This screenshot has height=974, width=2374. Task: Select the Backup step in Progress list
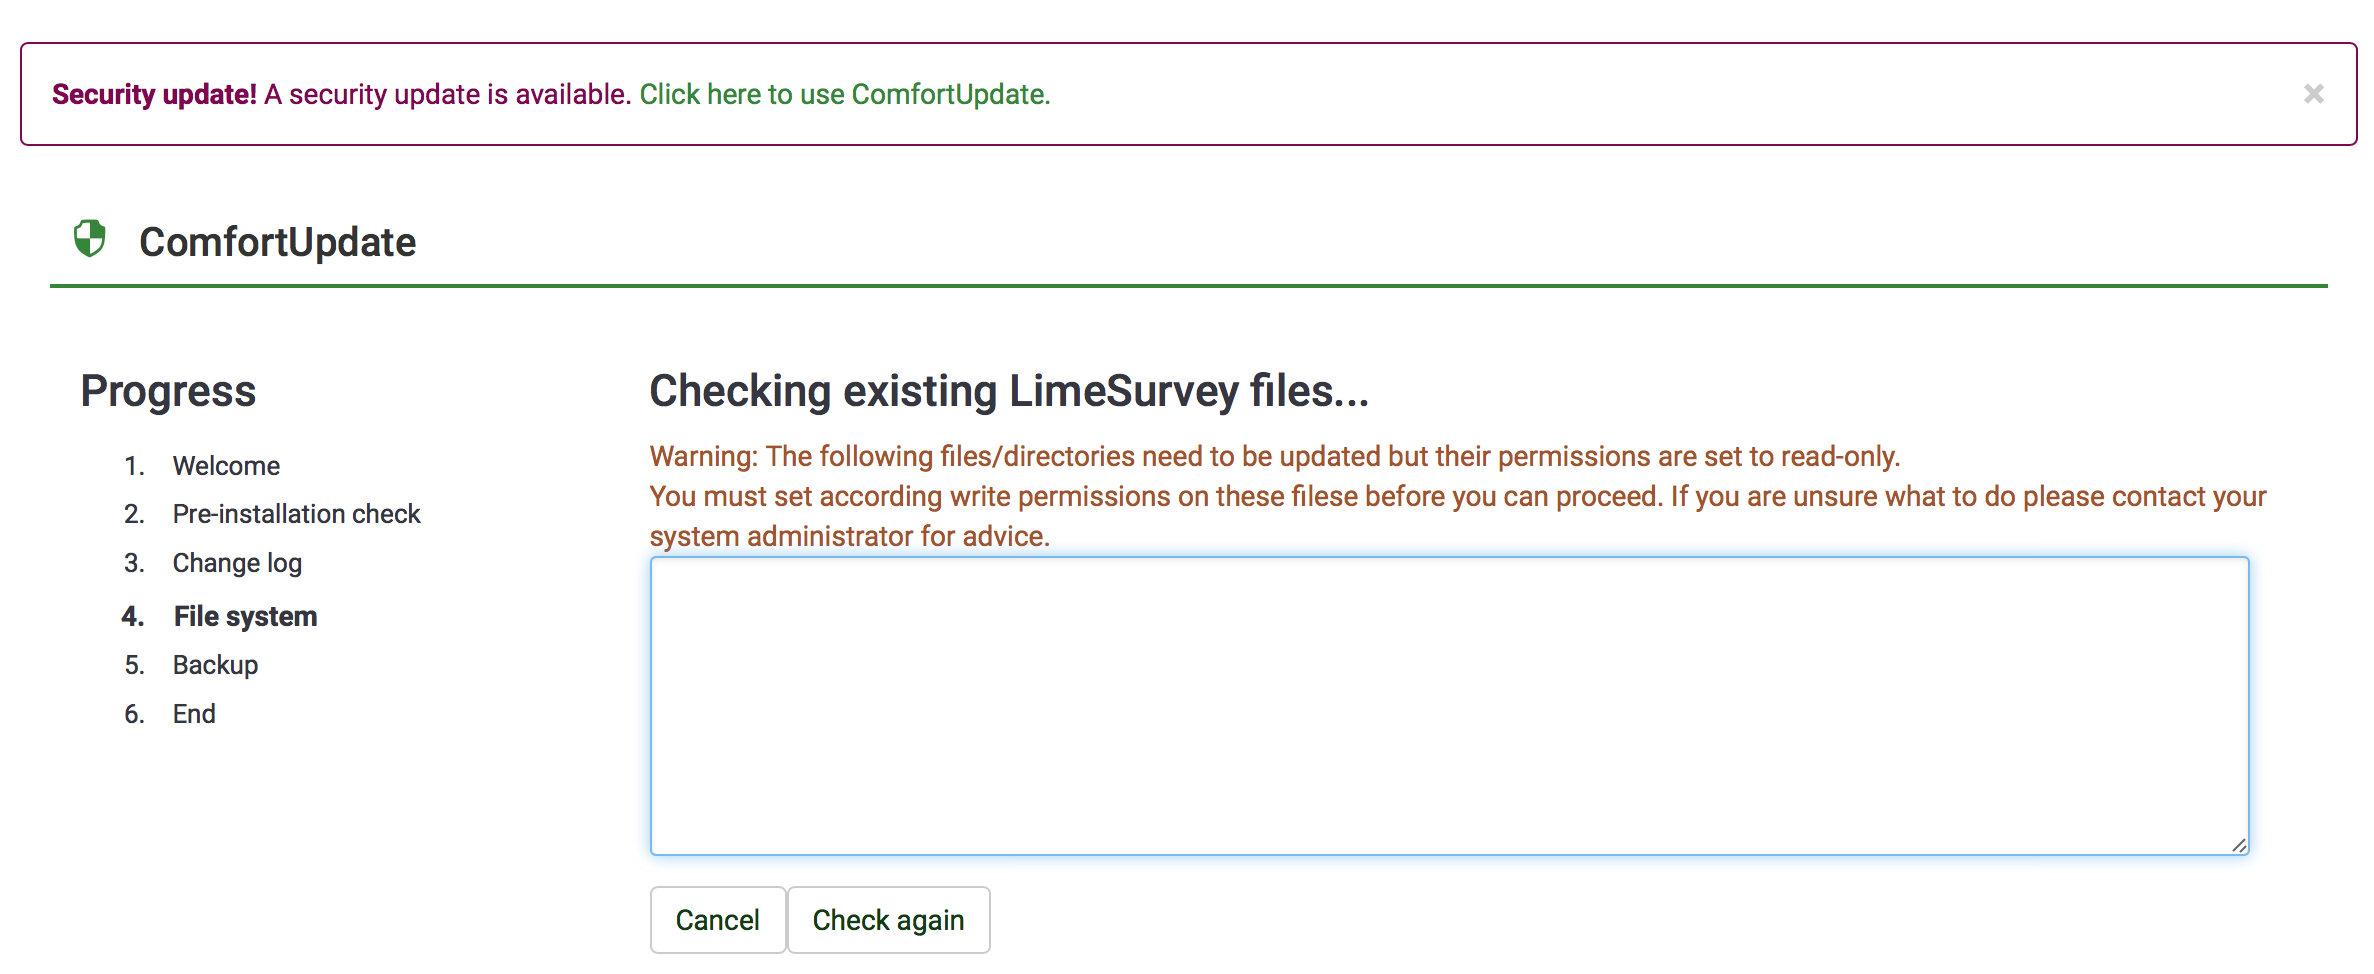click(x=215, y=665)
